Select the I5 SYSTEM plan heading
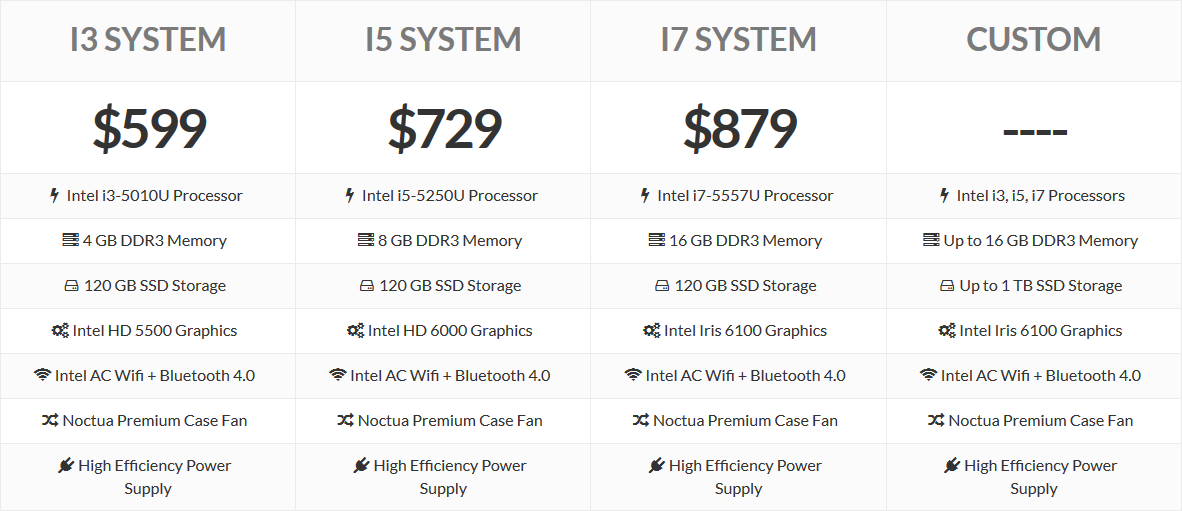The width and height of the screenshot is (1182, 511). (x=443, y=40)
